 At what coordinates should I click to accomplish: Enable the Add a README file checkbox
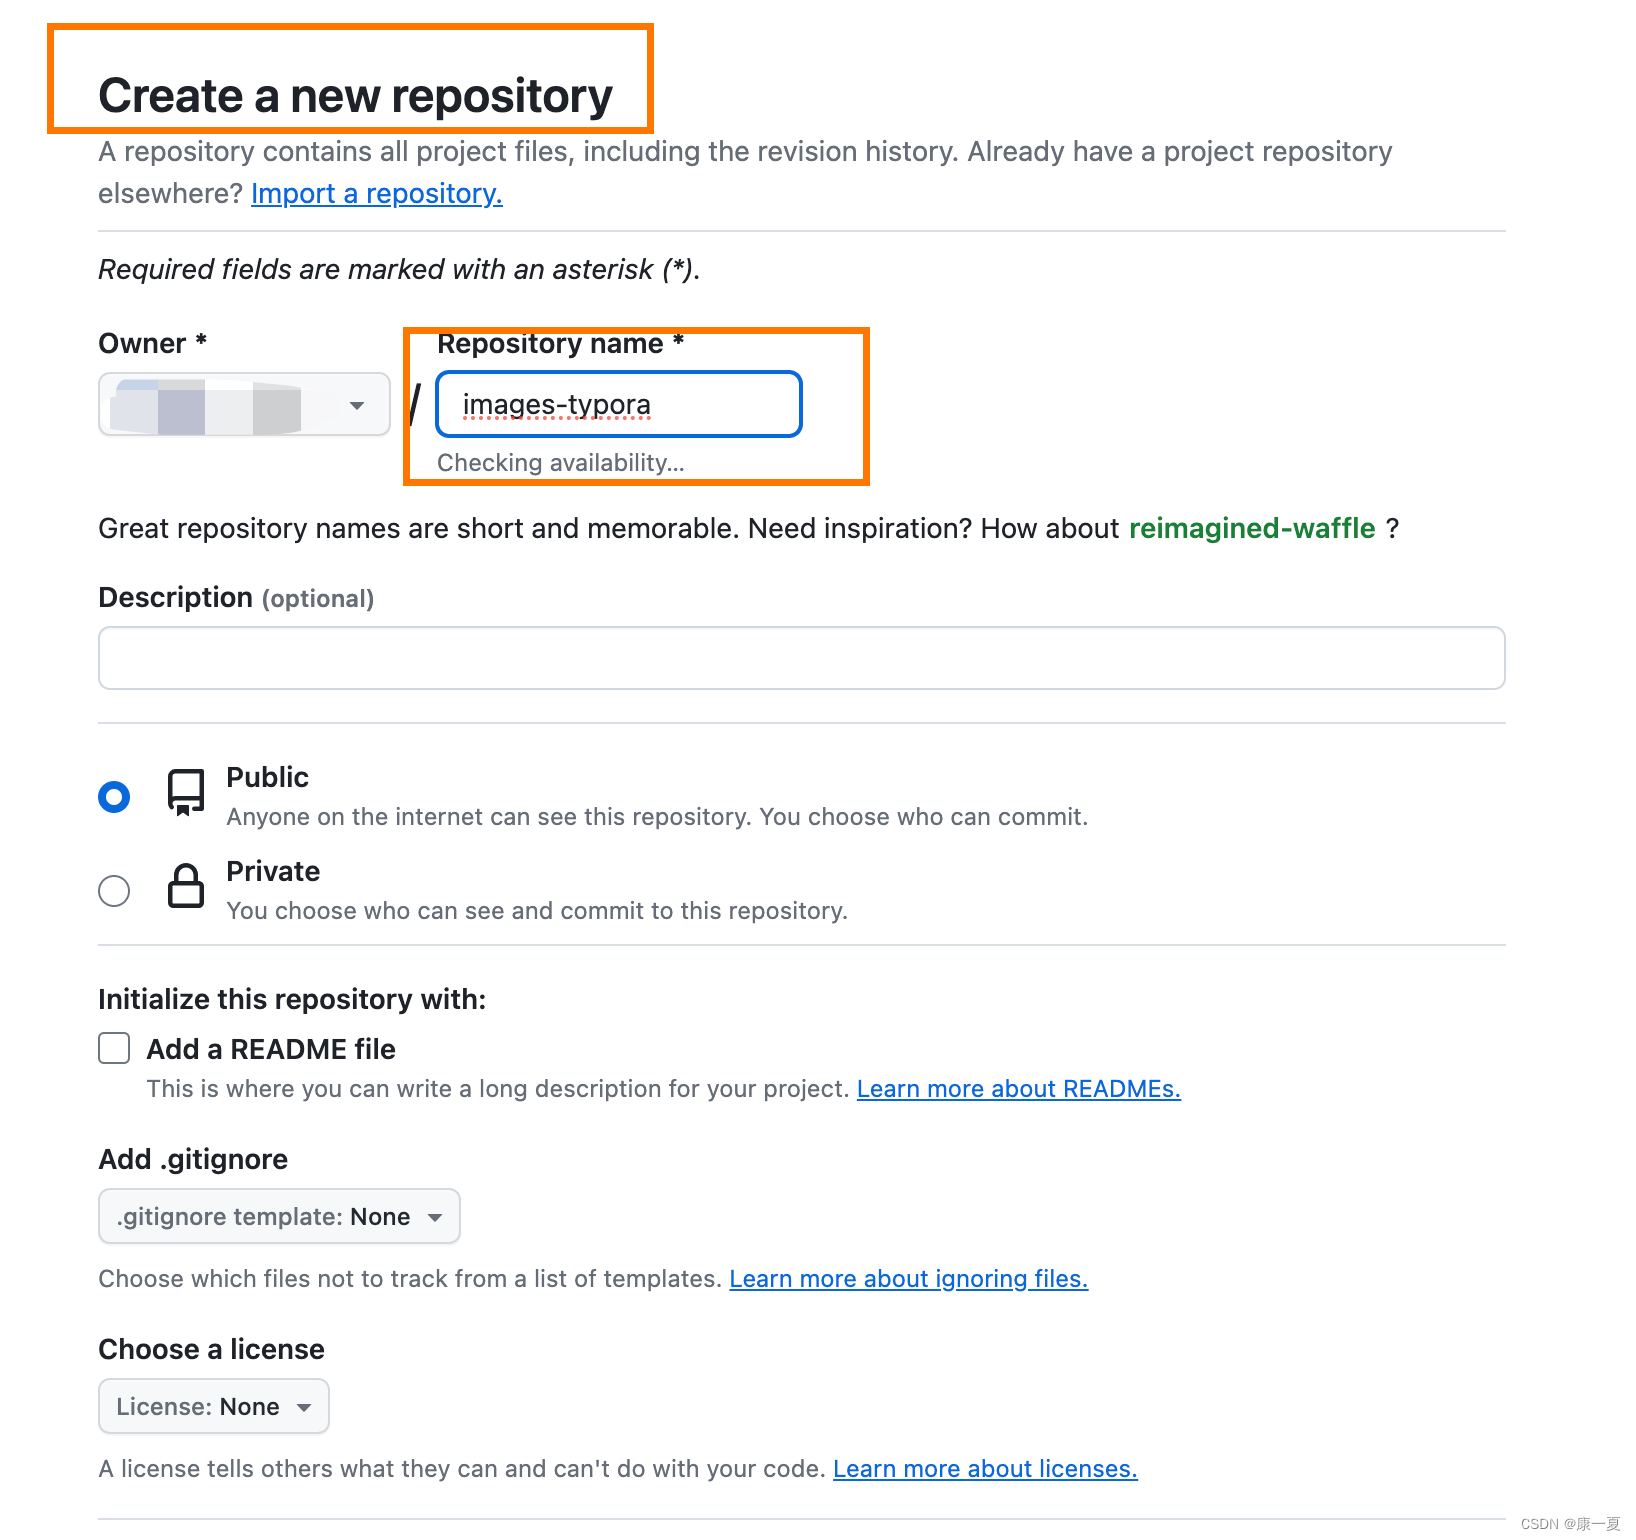click(114, 1048)
